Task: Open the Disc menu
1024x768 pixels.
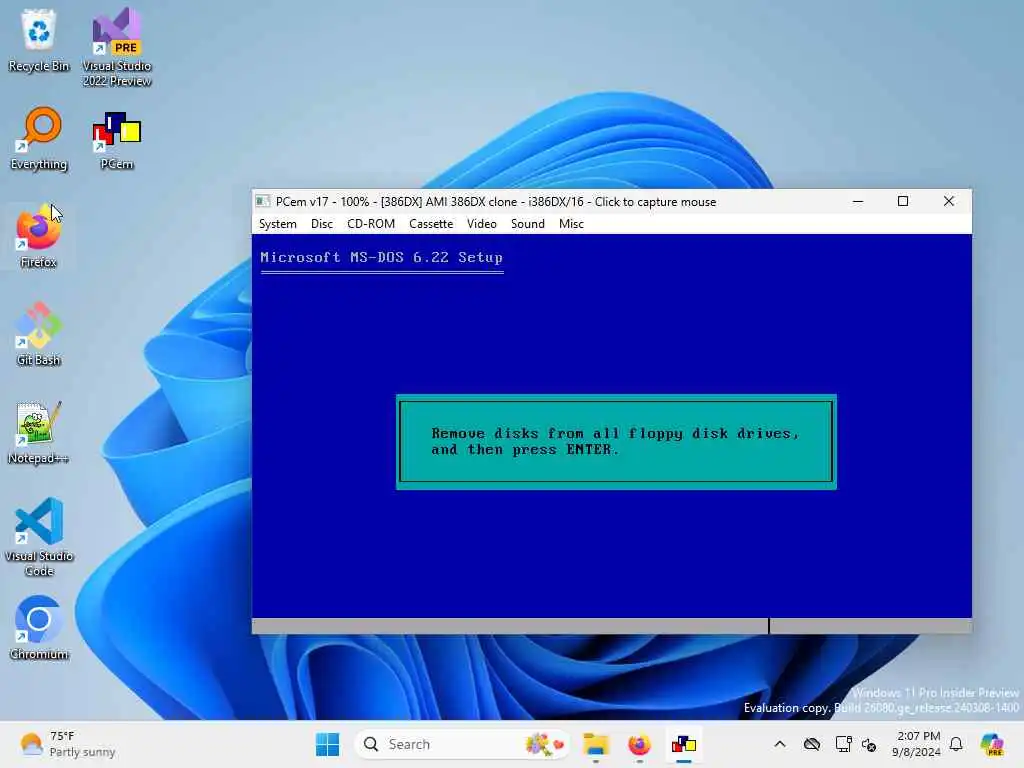Action: [322, 224]
